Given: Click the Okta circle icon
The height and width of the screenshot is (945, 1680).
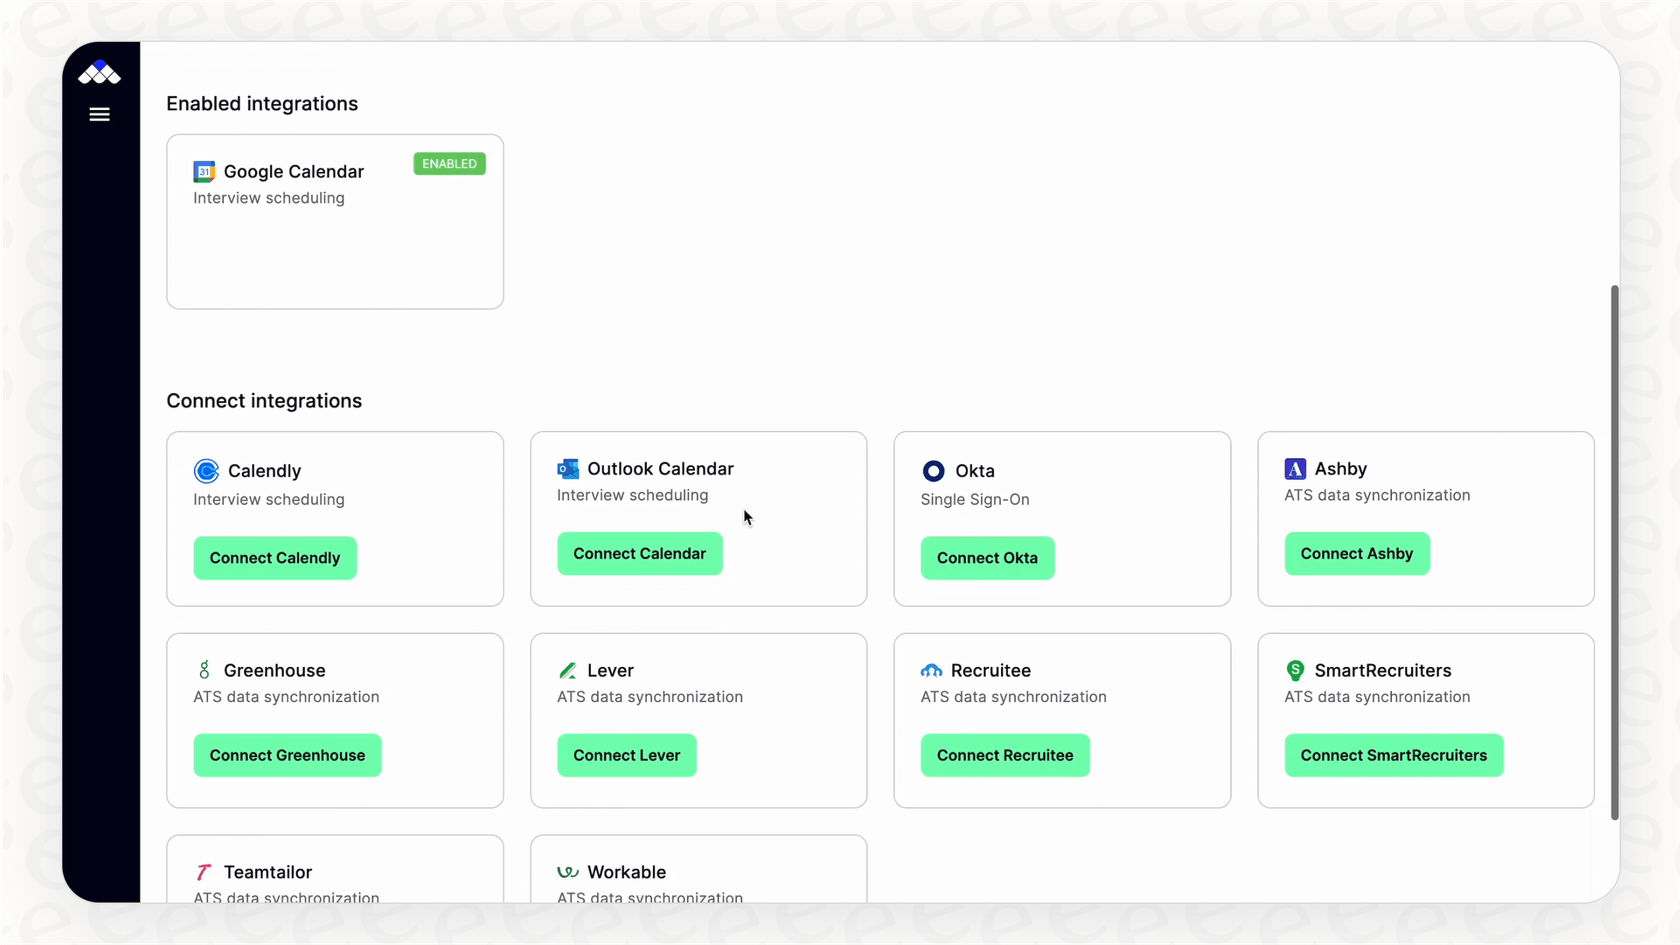Looking at the screenshot, I should [932, 470].
